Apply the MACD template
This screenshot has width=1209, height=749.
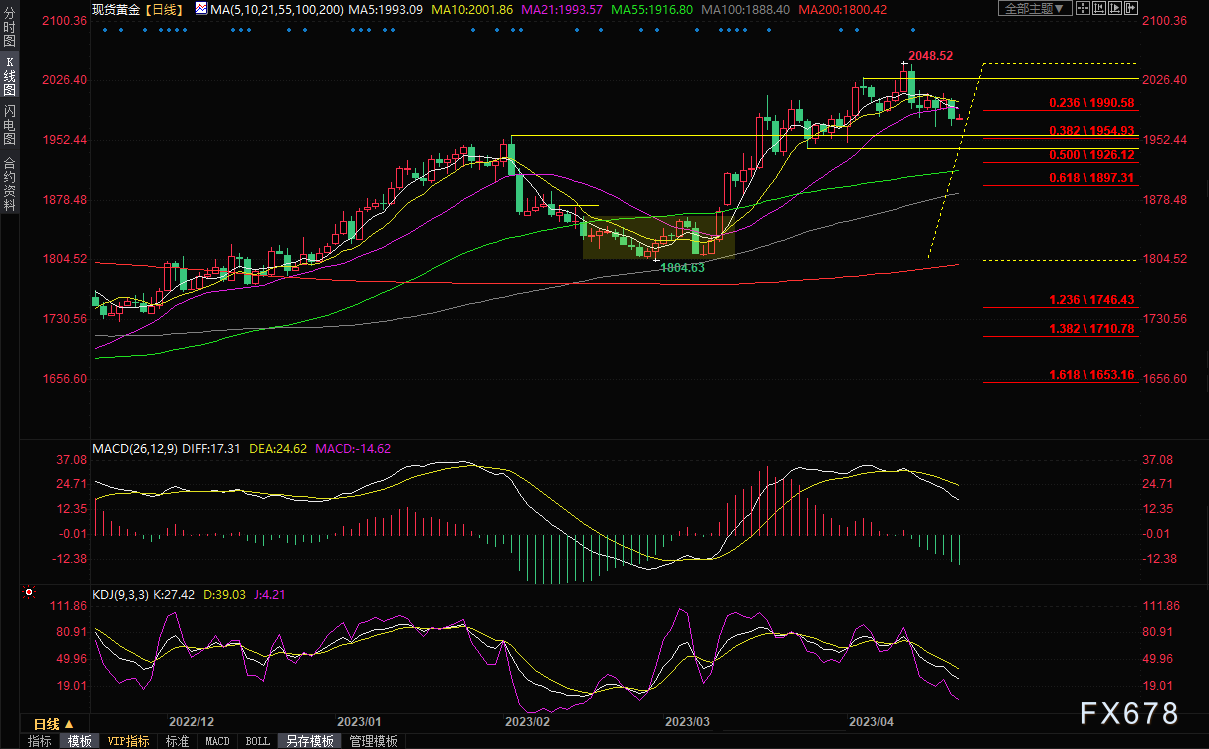click(217, 741)
